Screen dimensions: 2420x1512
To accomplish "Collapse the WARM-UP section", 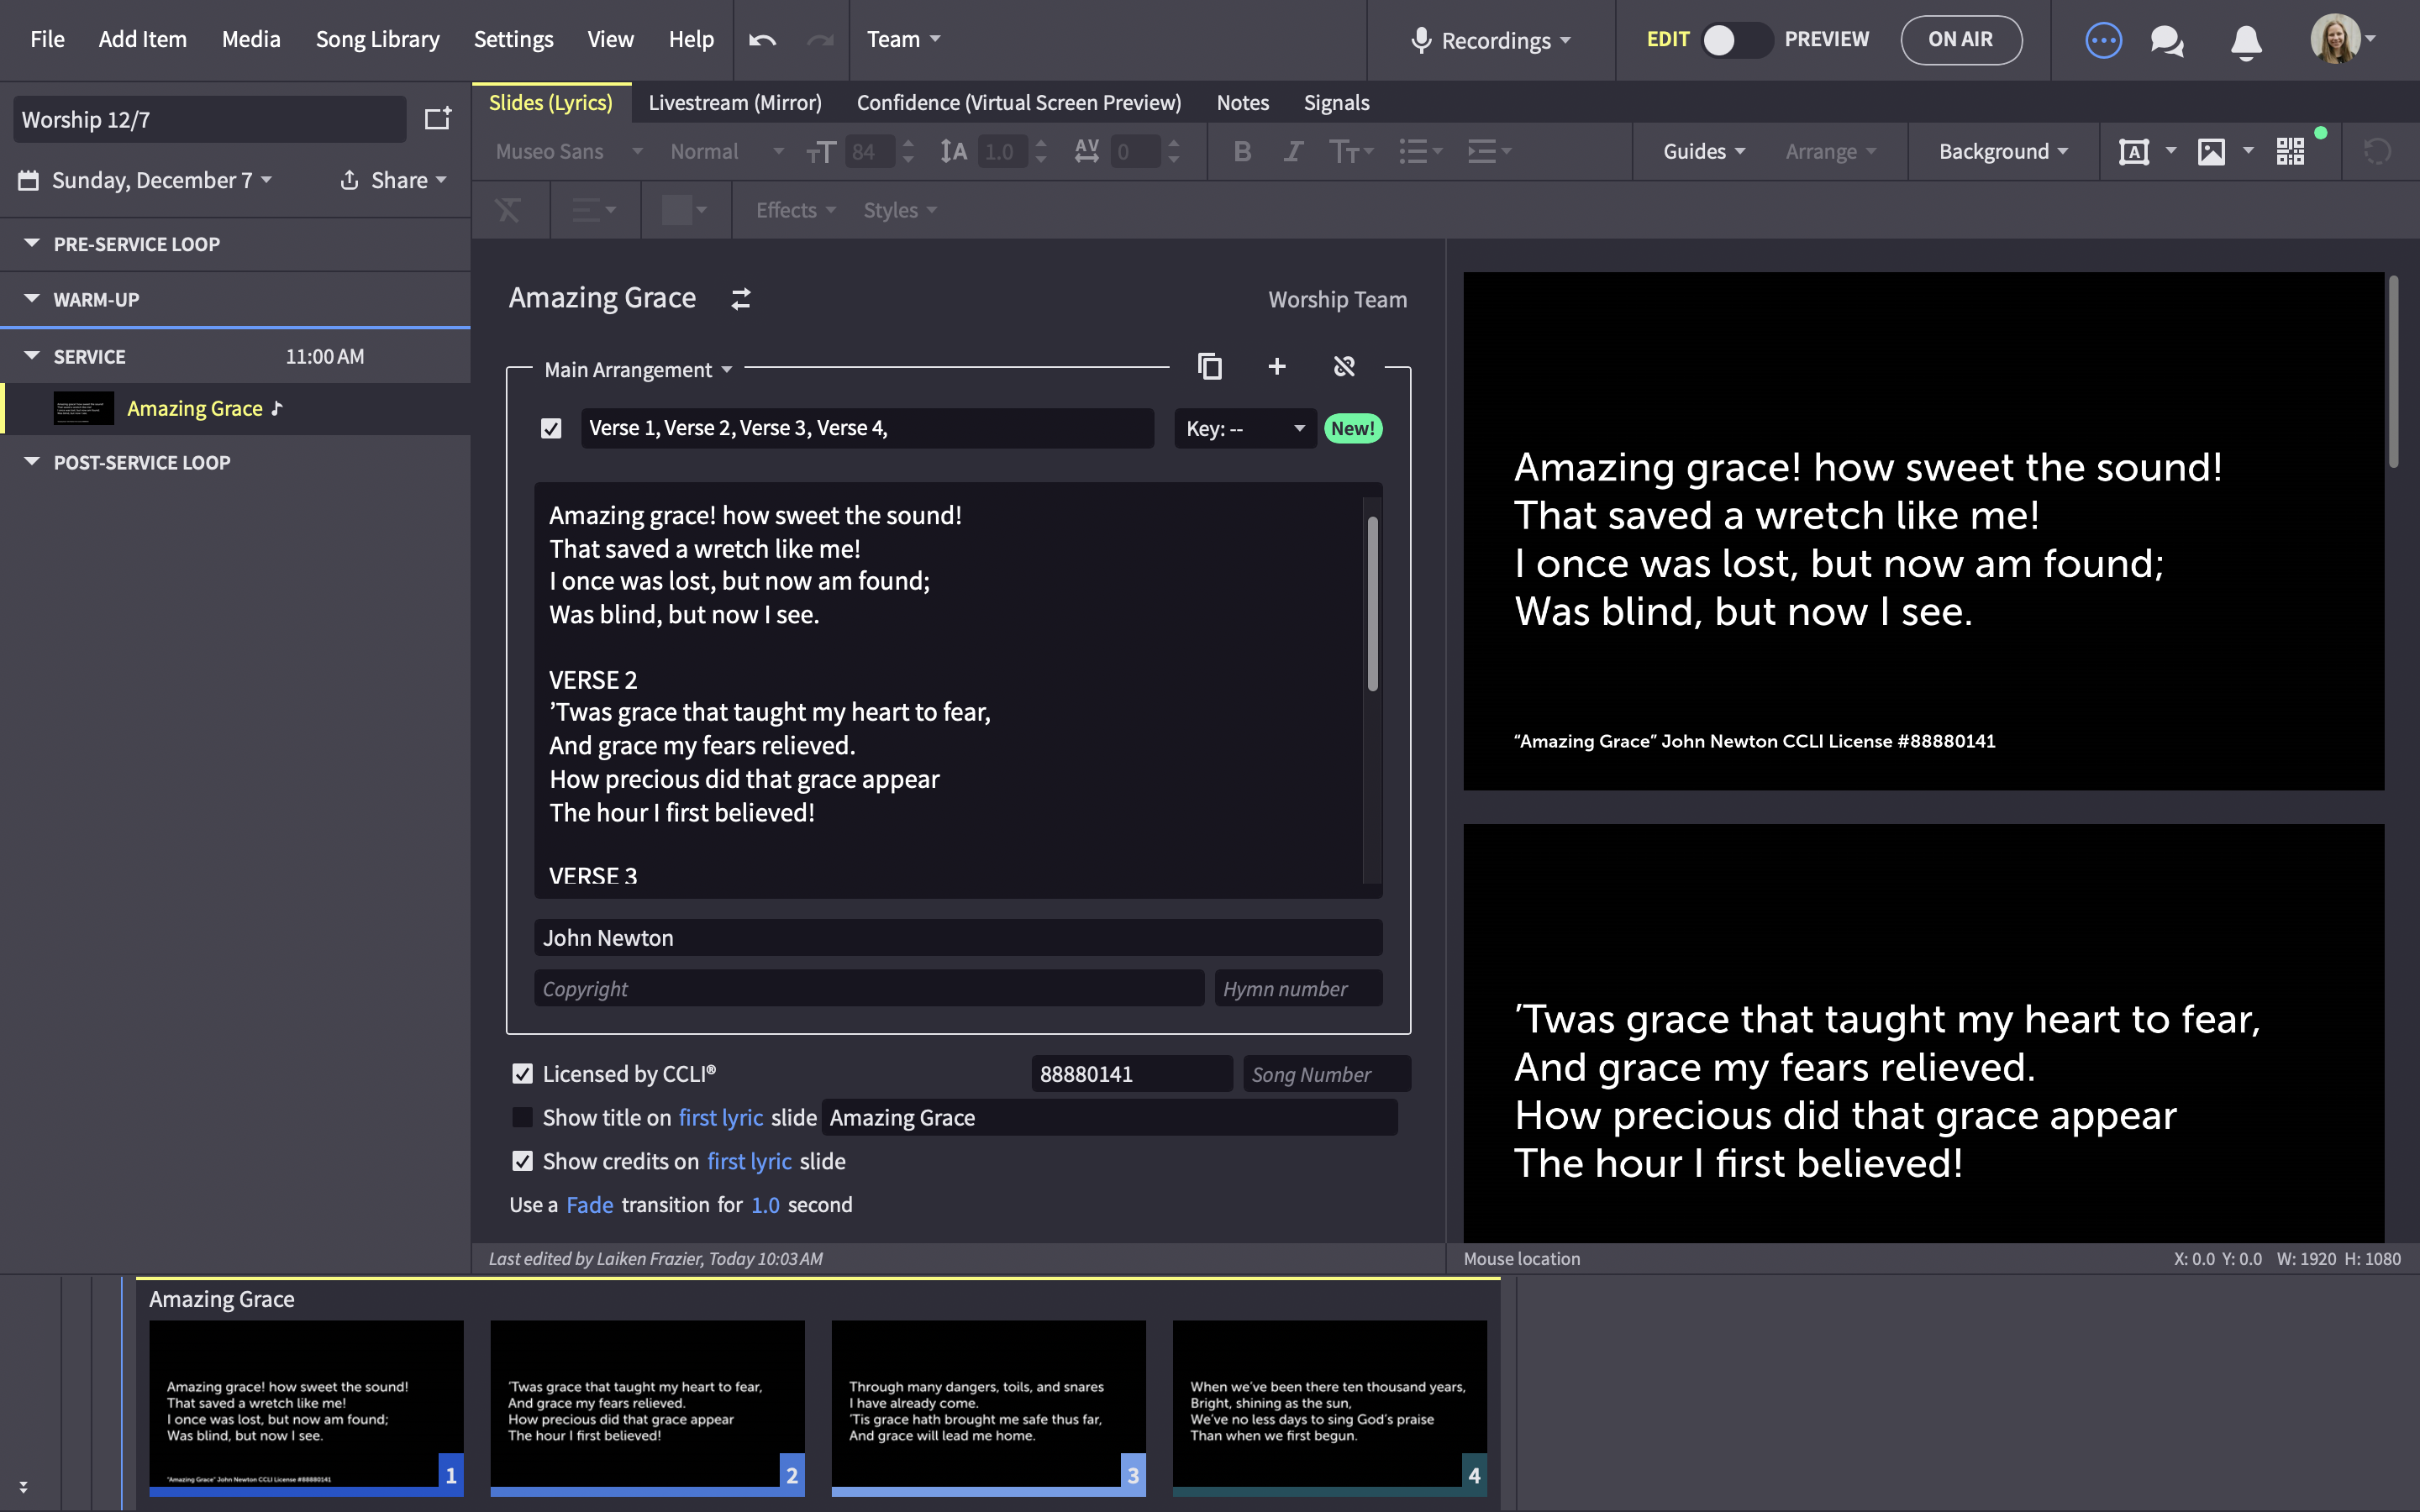I will click(x=32, y=298).
